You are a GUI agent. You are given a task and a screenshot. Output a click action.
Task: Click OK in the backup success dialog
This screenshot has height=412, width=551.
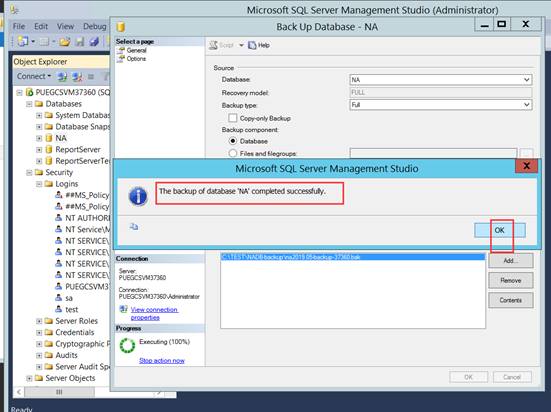coord(500,230)
